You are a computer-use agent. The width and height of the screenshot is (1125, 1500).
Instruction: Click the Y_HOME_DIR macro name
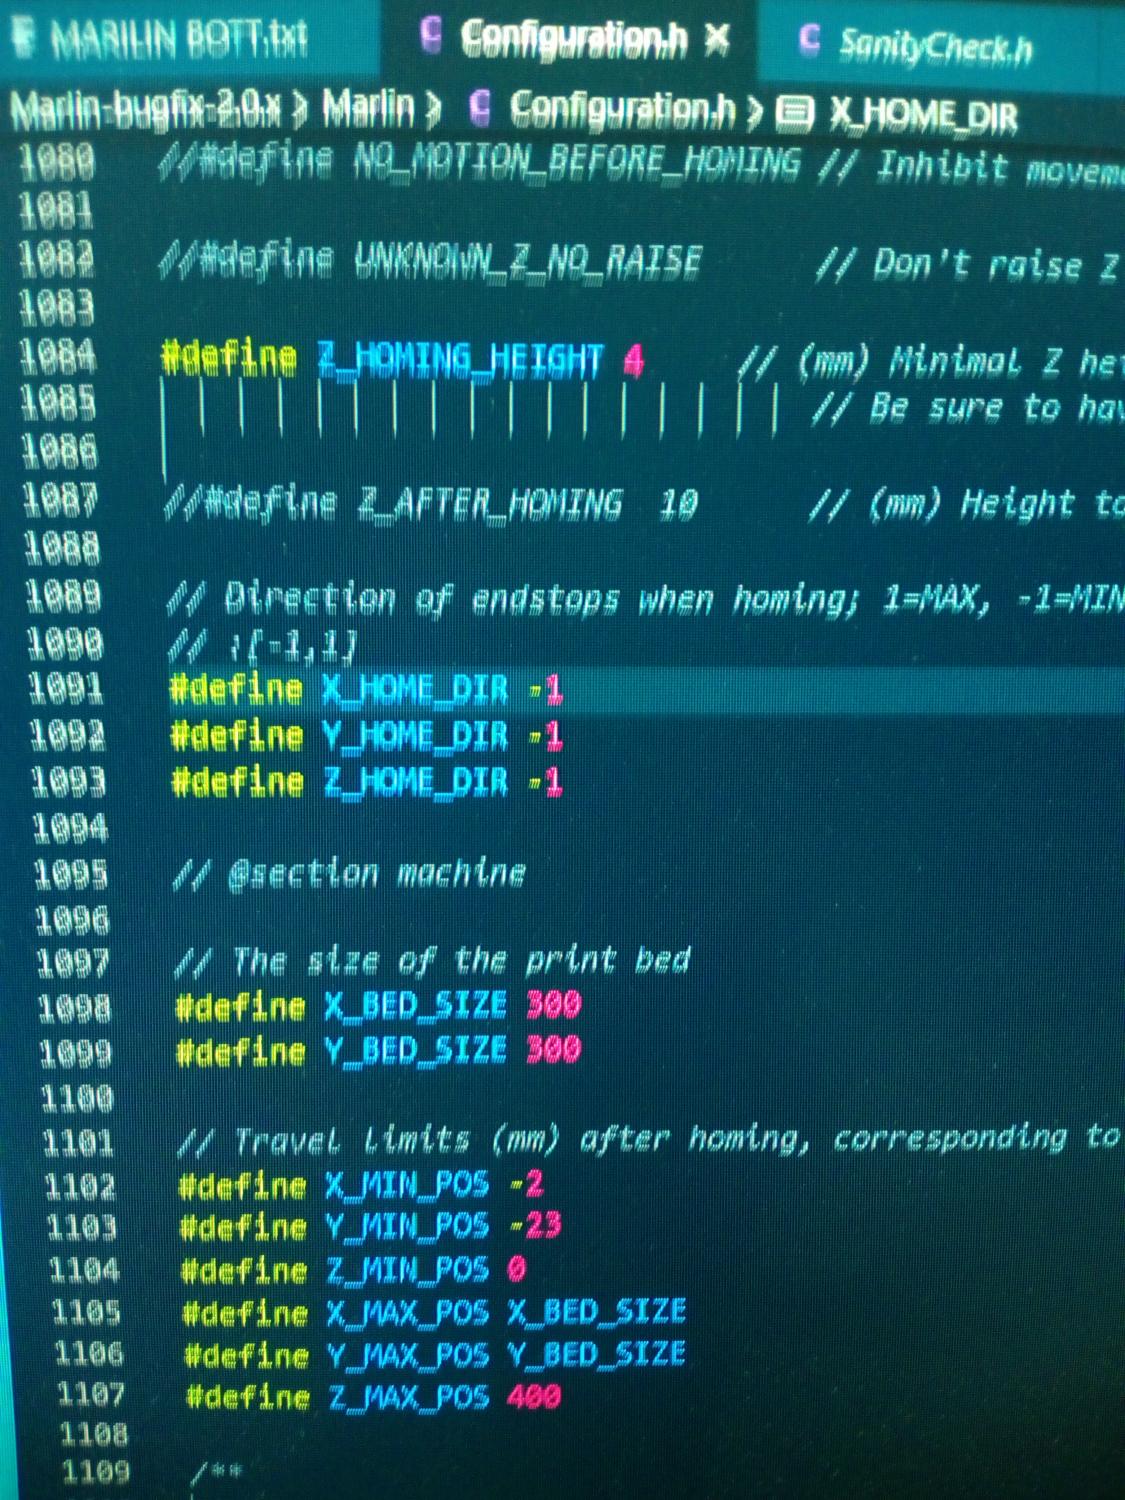coord(415,736)
